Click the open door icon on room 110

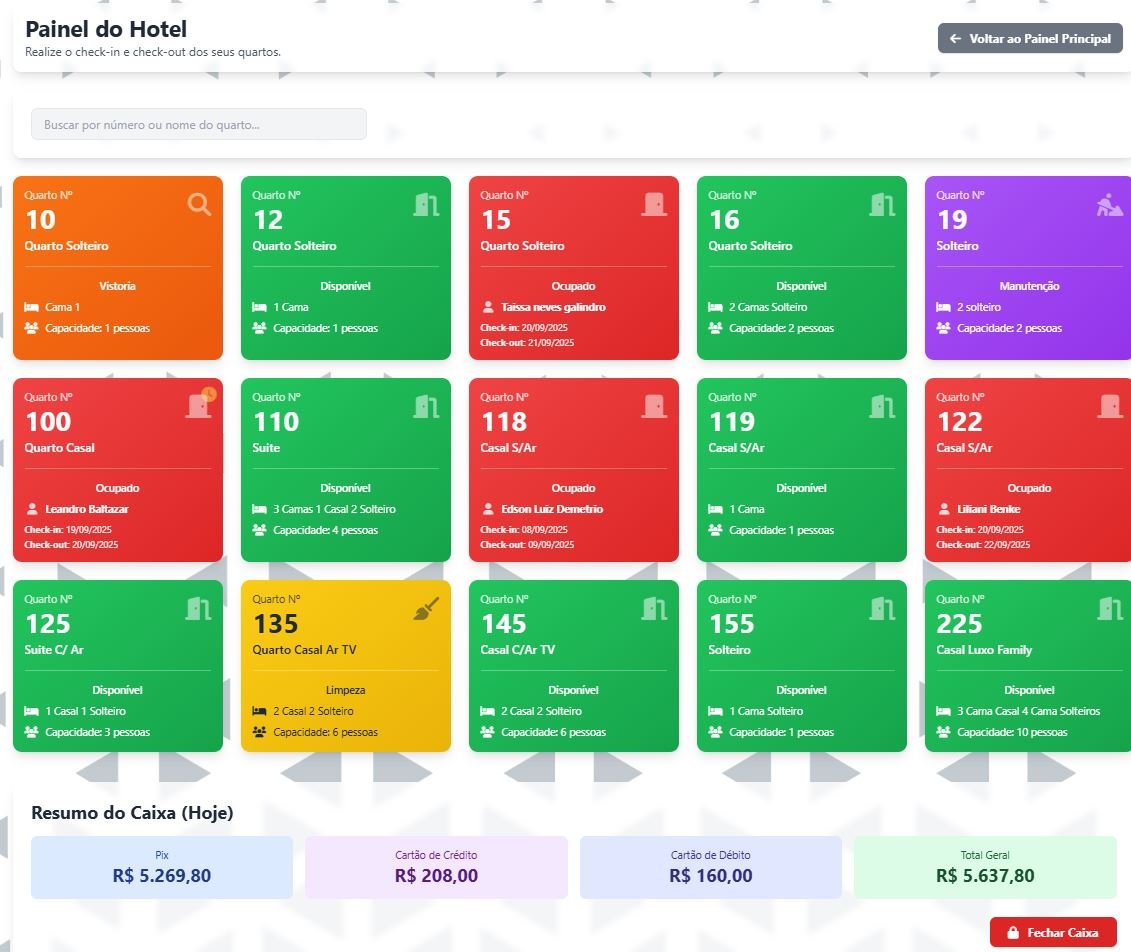click(x=427, y=406)
